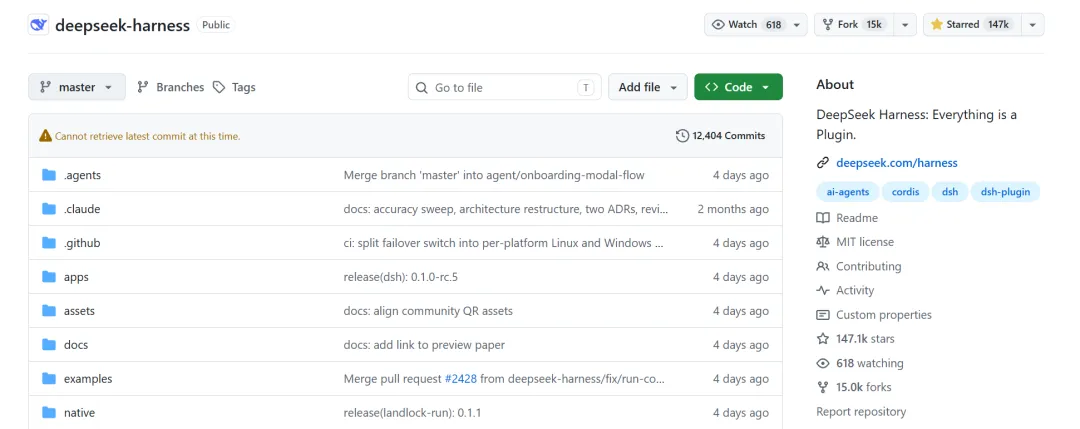Open the assets folder icon
The height and width of the screenshot is (429, 1080).
pyautogui.click(x=49, y=311)
